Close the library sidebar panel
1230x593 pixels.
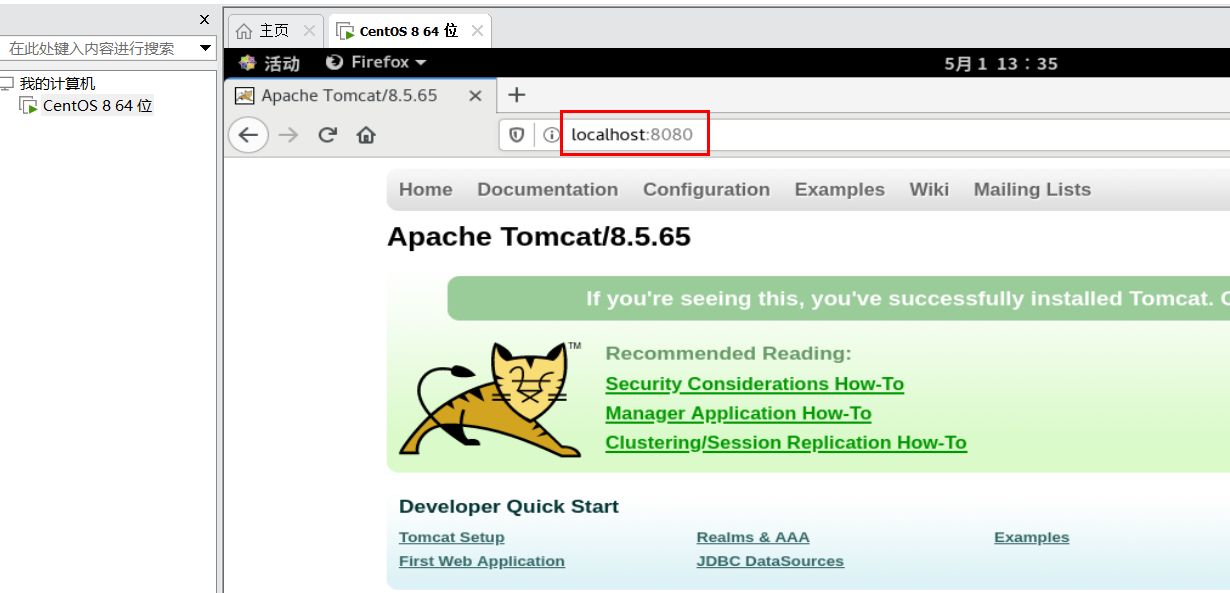tap(205, 19)
